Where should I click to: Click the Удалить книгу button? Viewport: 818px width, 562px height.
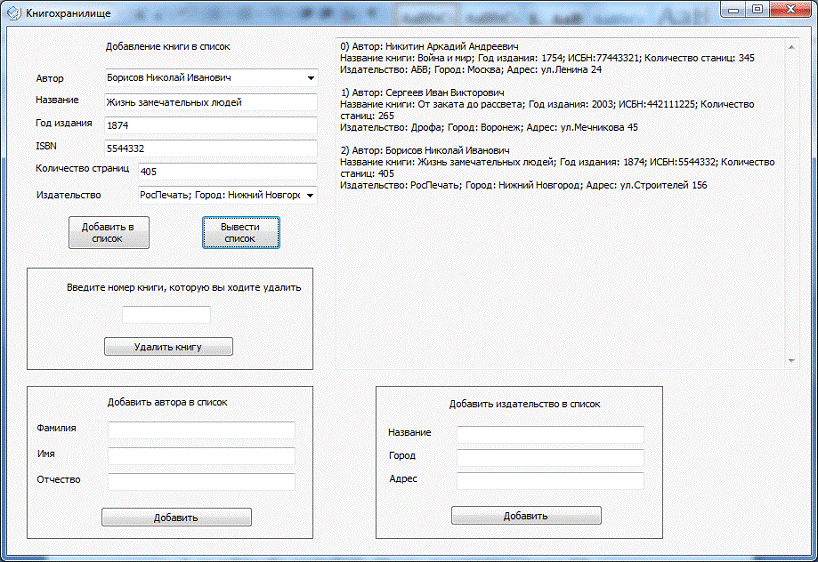168,346
